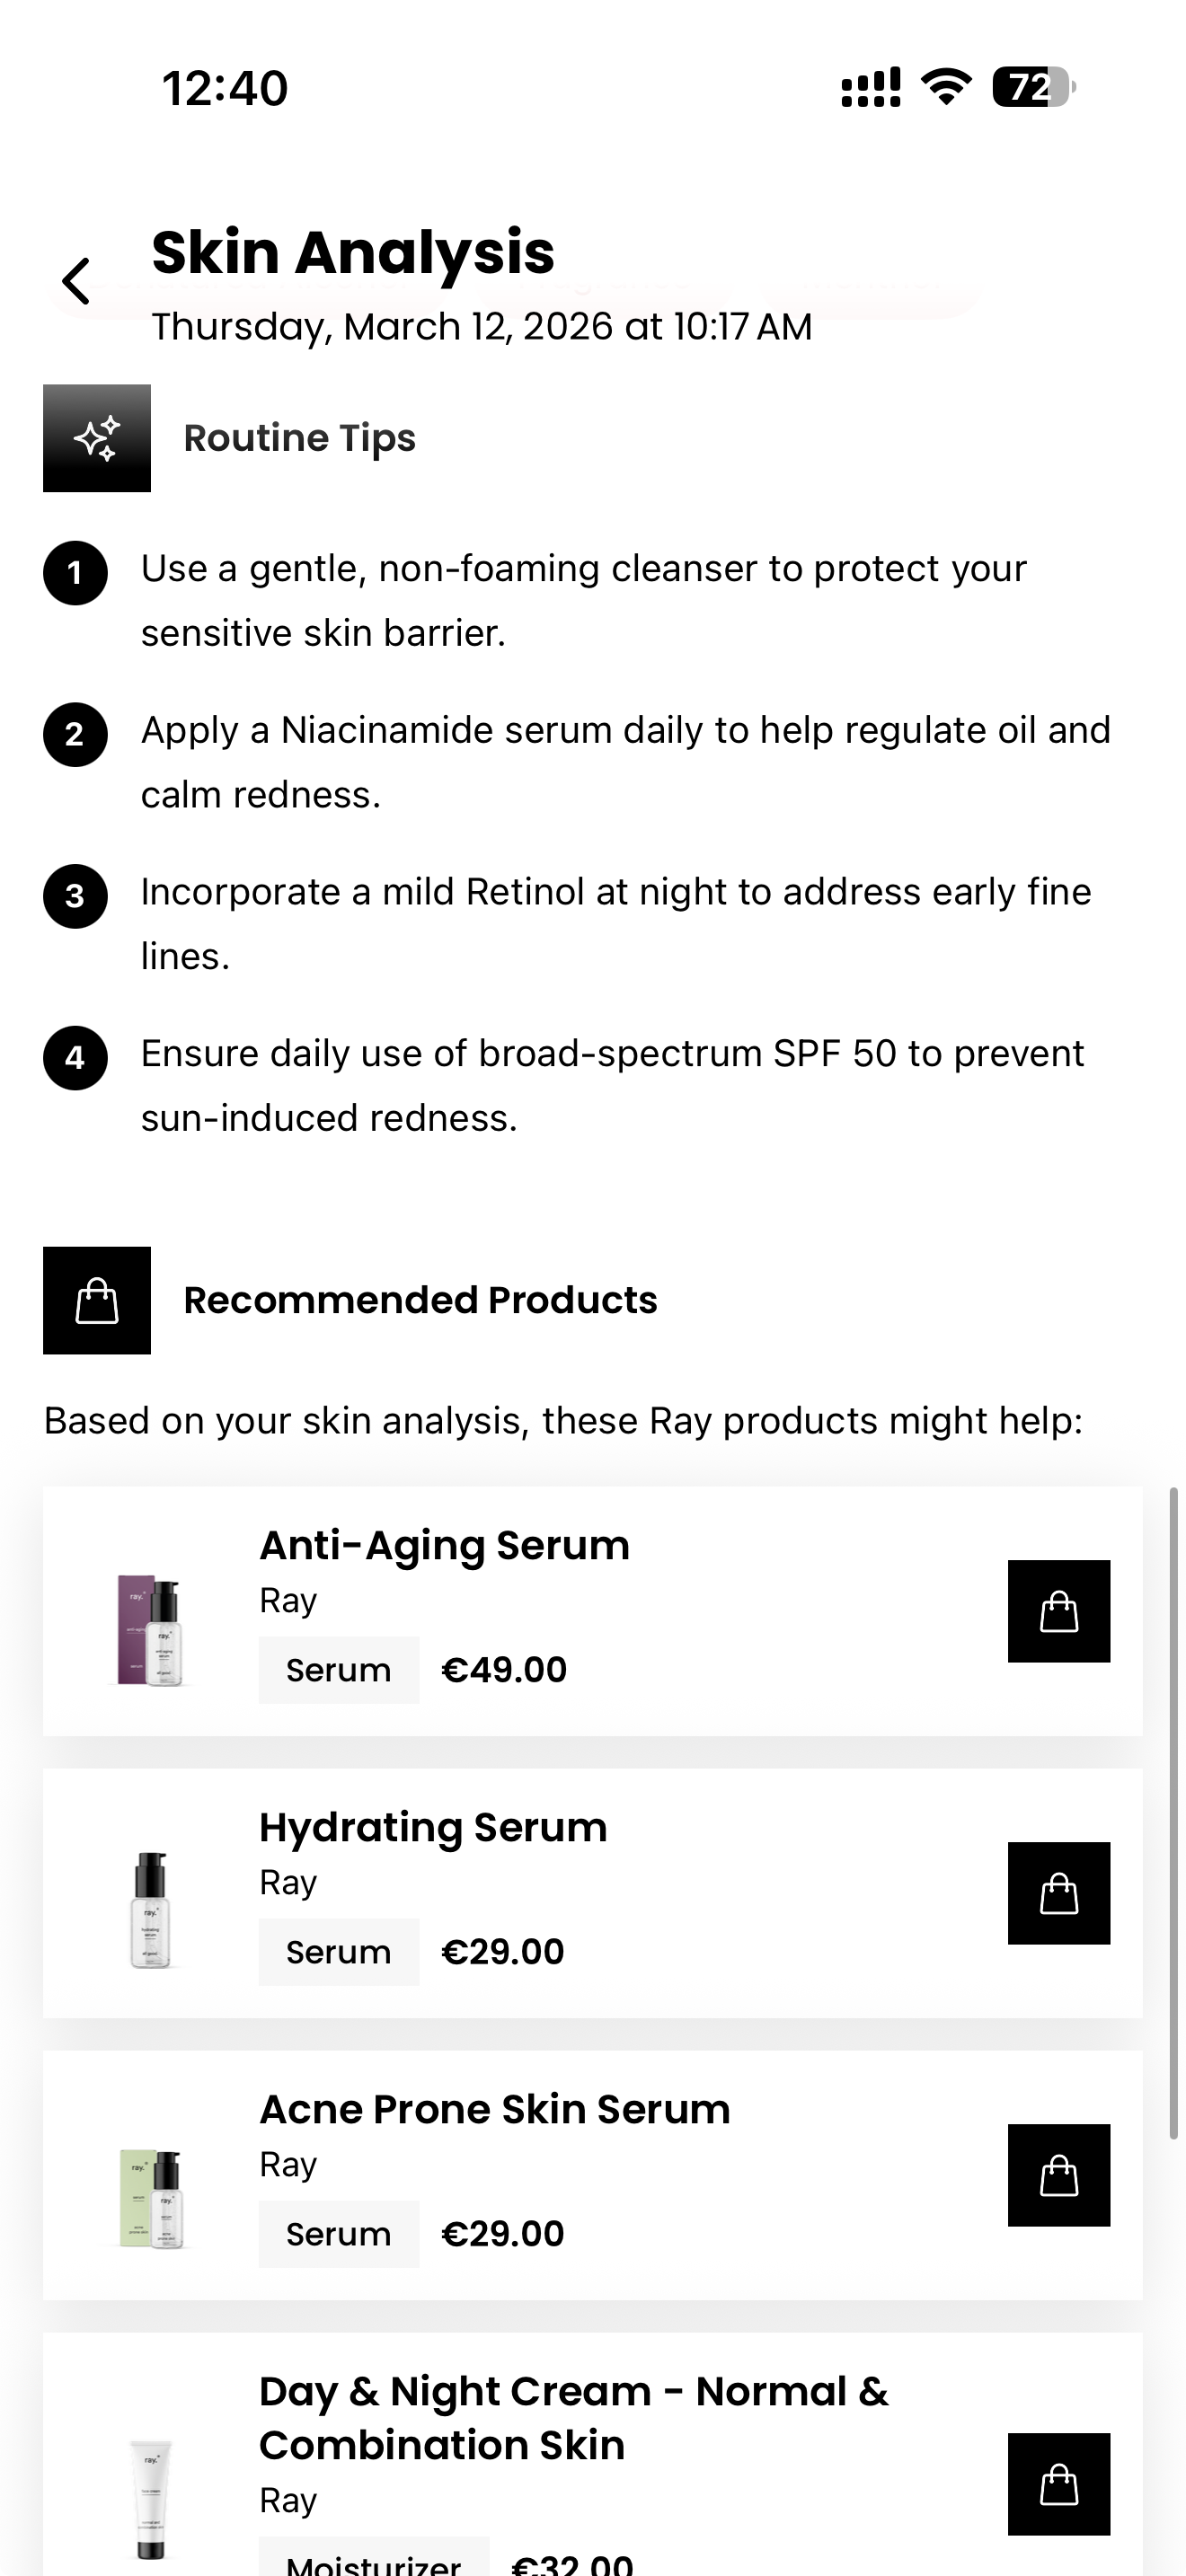The image size is (1186, 2576).
Task: Open the Acne Prone Skin Serum product title
Action: (495, 2108)
